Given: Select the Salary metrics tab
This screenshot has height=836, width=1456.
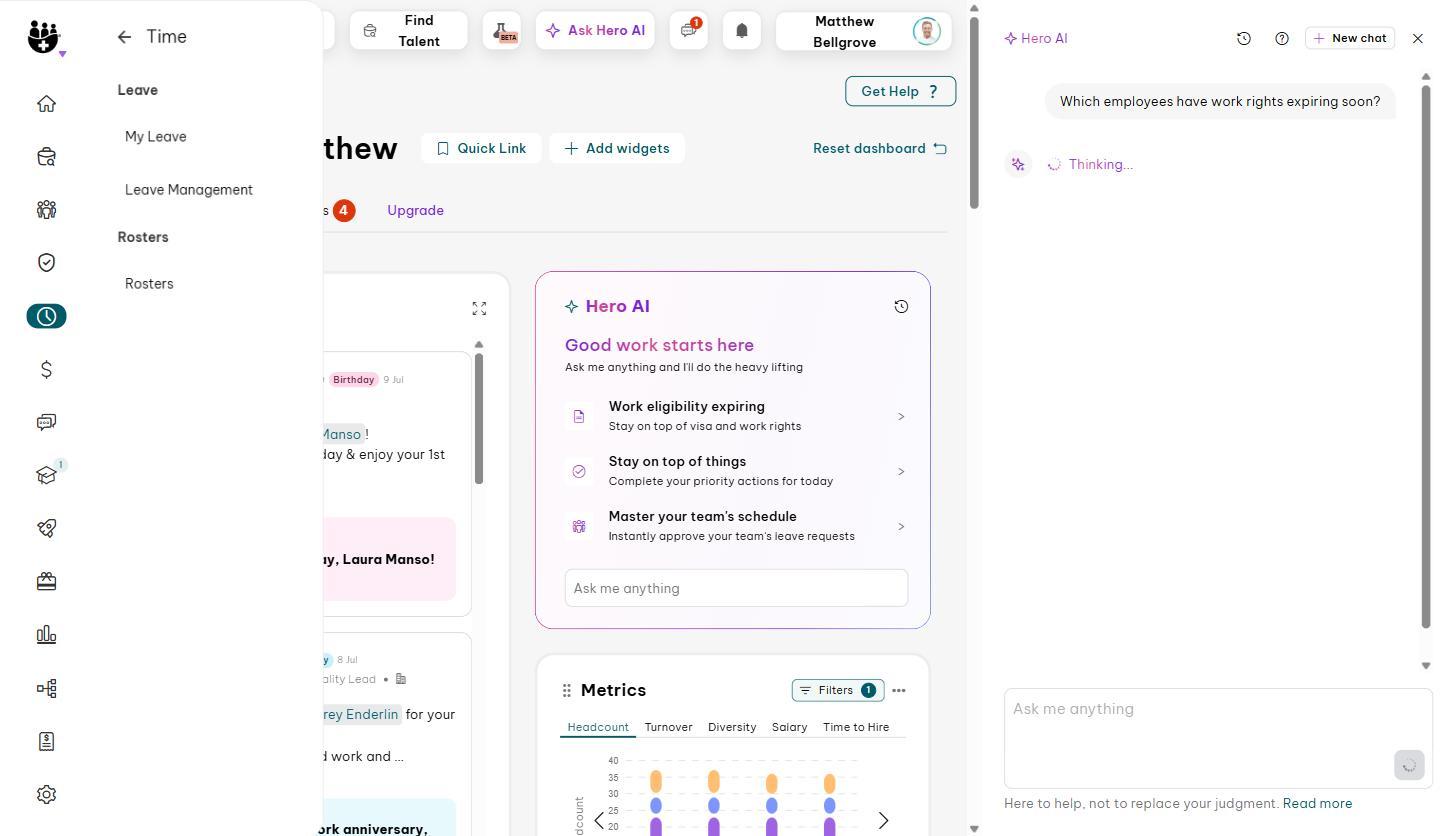Looking at the screenshot, I should [789, 727].
